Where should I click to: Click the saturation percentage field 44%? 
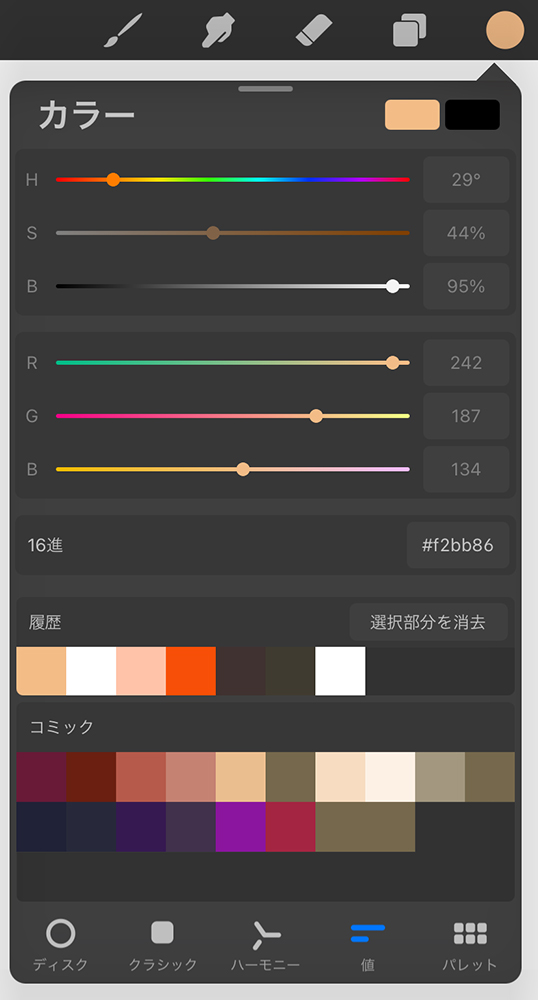pyautogui.click(x=466, y=233)
